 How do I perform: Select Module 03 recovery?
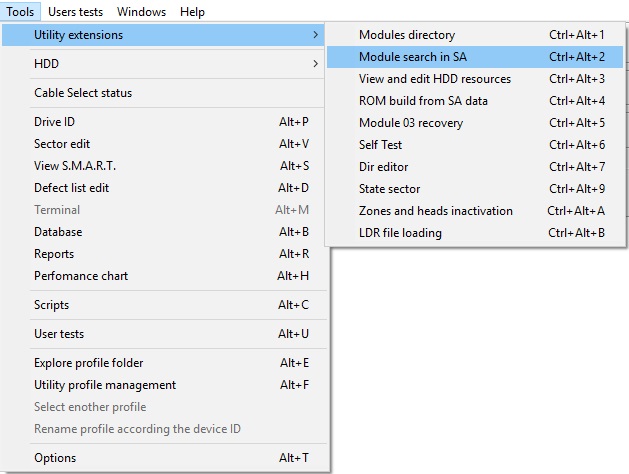411,123
